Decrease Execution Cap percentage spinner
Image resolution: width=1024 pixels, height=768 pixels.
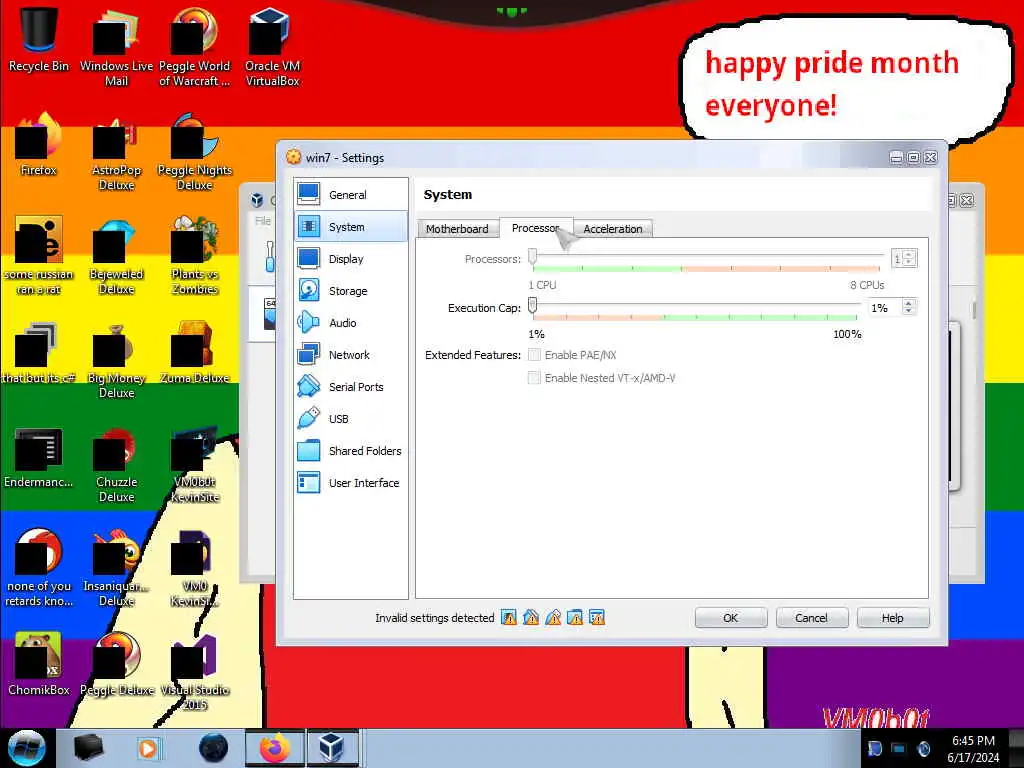[908, 312]
